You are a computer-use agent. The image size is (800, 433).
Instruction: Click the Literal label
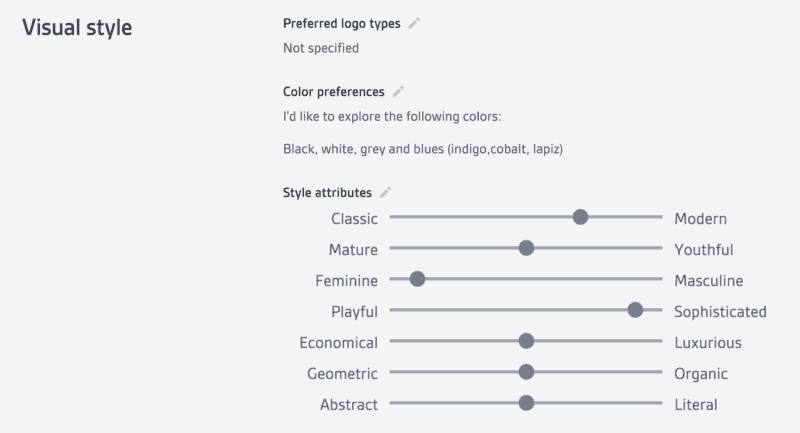(x=696, y=405)
